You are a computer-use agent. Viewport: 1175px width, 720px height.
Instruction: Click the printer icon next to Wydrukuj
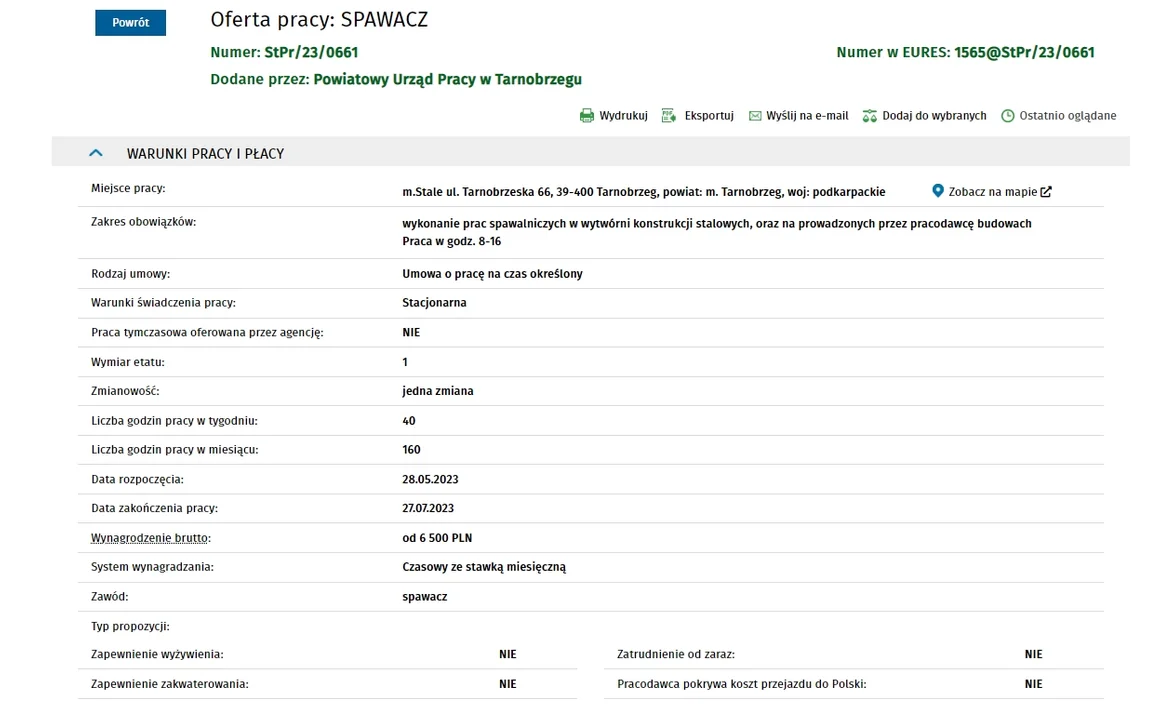click(x=587, y=115)
